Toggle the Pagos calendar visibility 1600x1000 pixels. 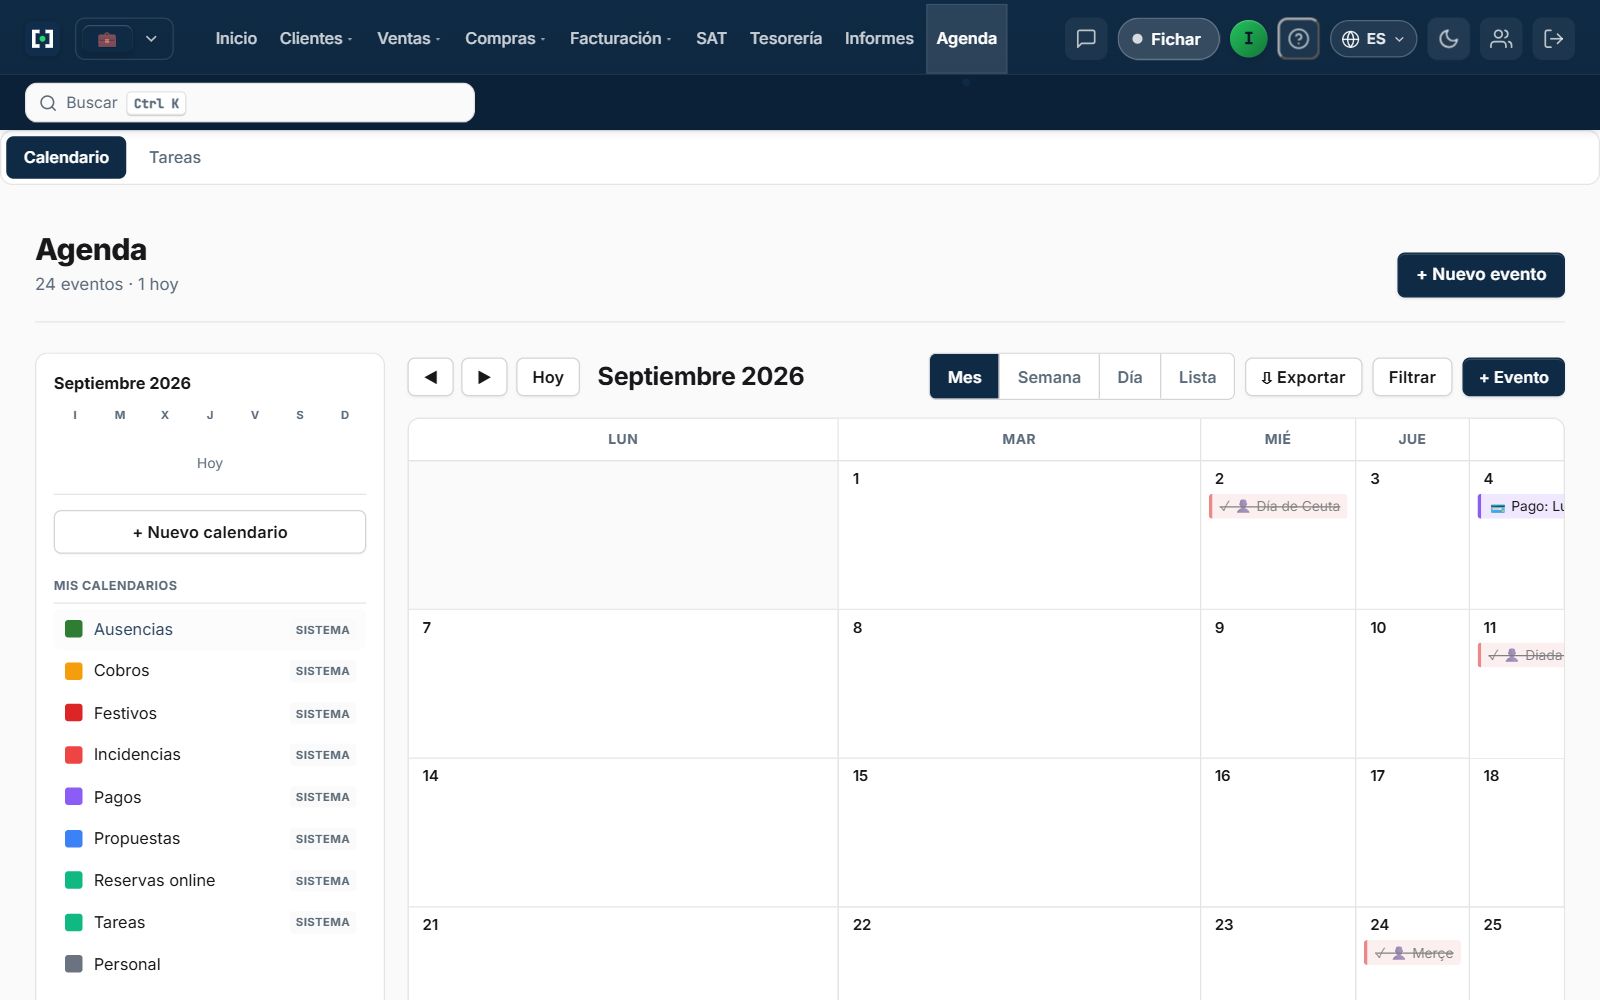pyautogui.click(x=73, y=797)
